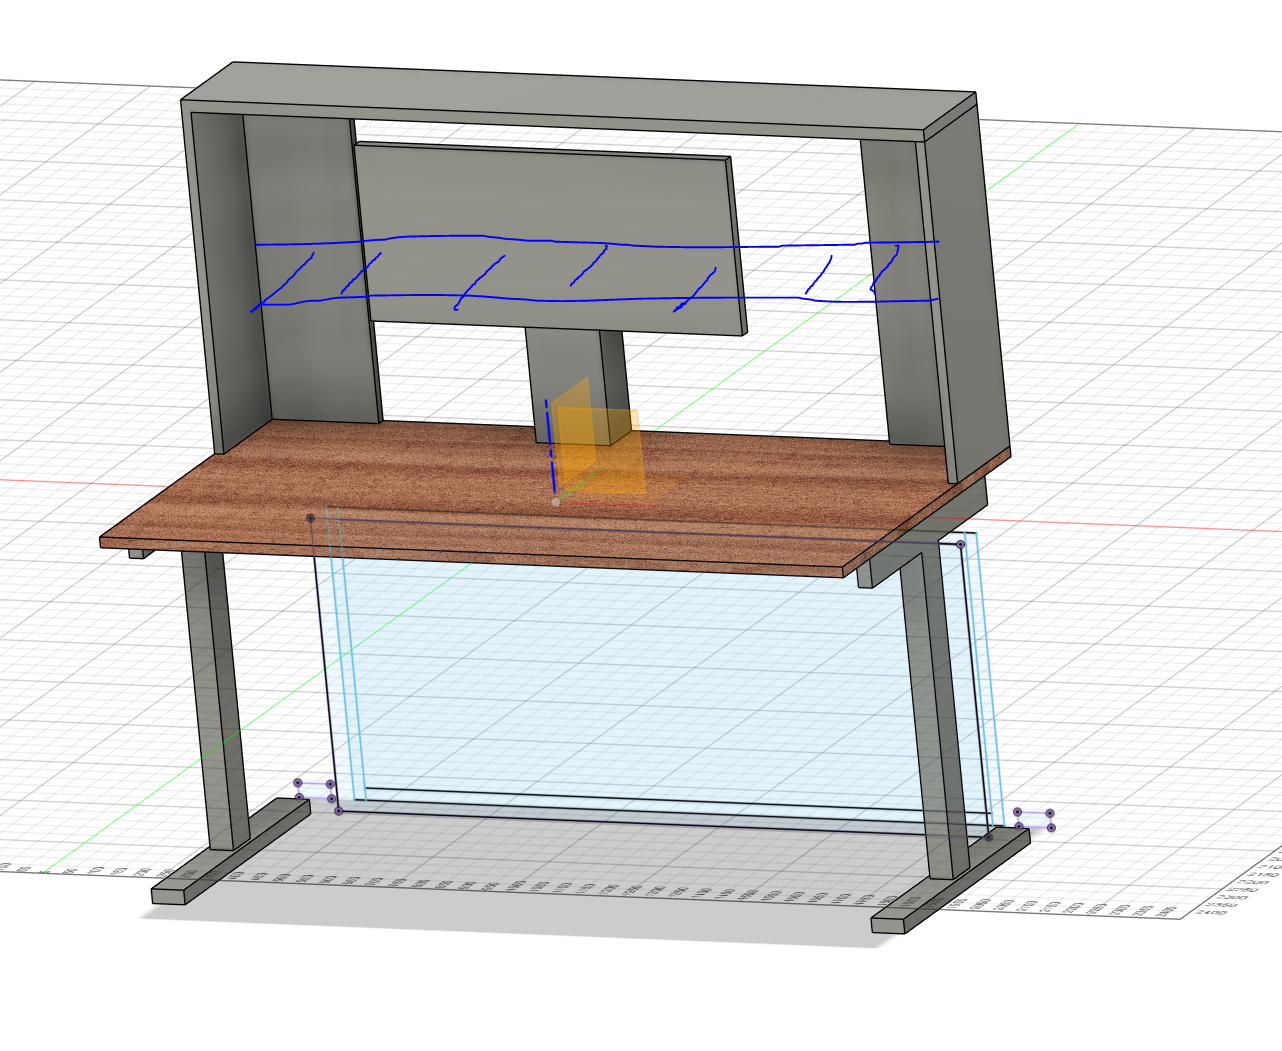
Task: Pick the bottom-left corner point of sketch rectangle
Action: coord(339,811)
